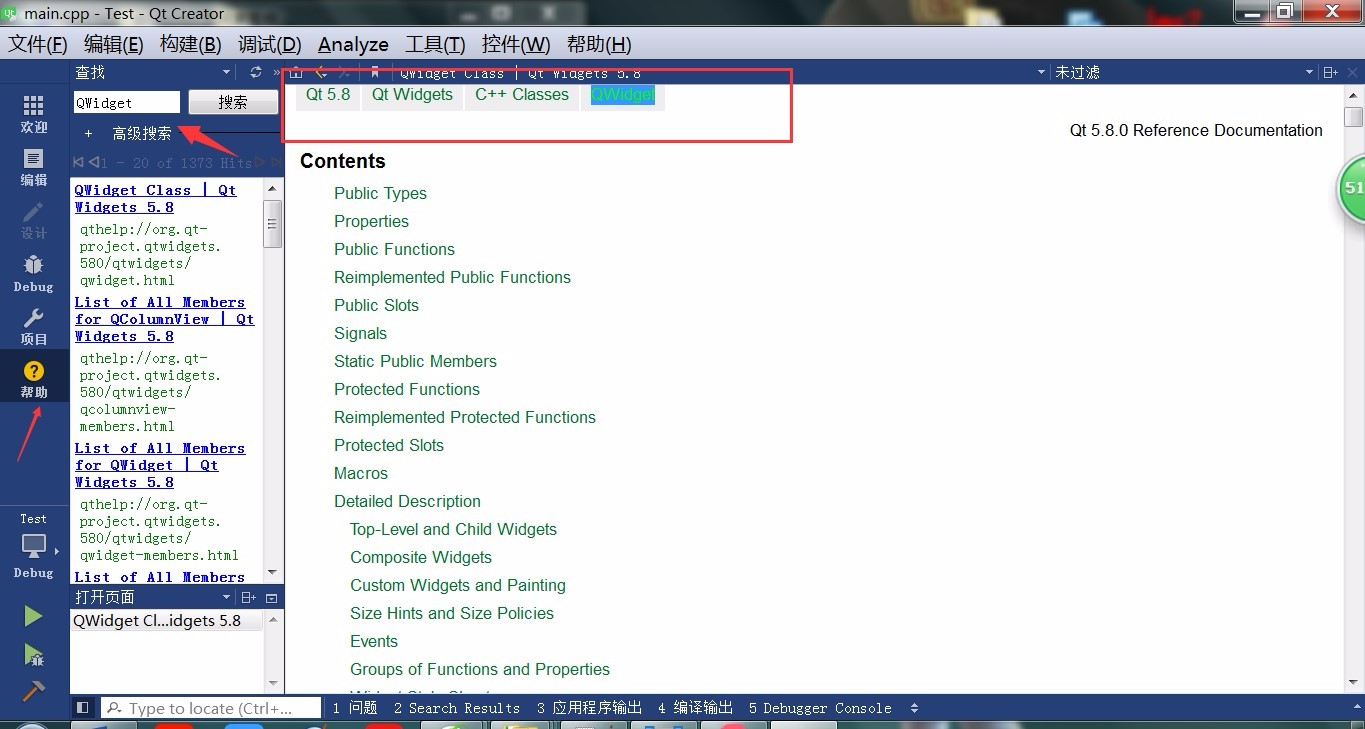Click the sync/refresh icon beside 查找

point(256,72)
